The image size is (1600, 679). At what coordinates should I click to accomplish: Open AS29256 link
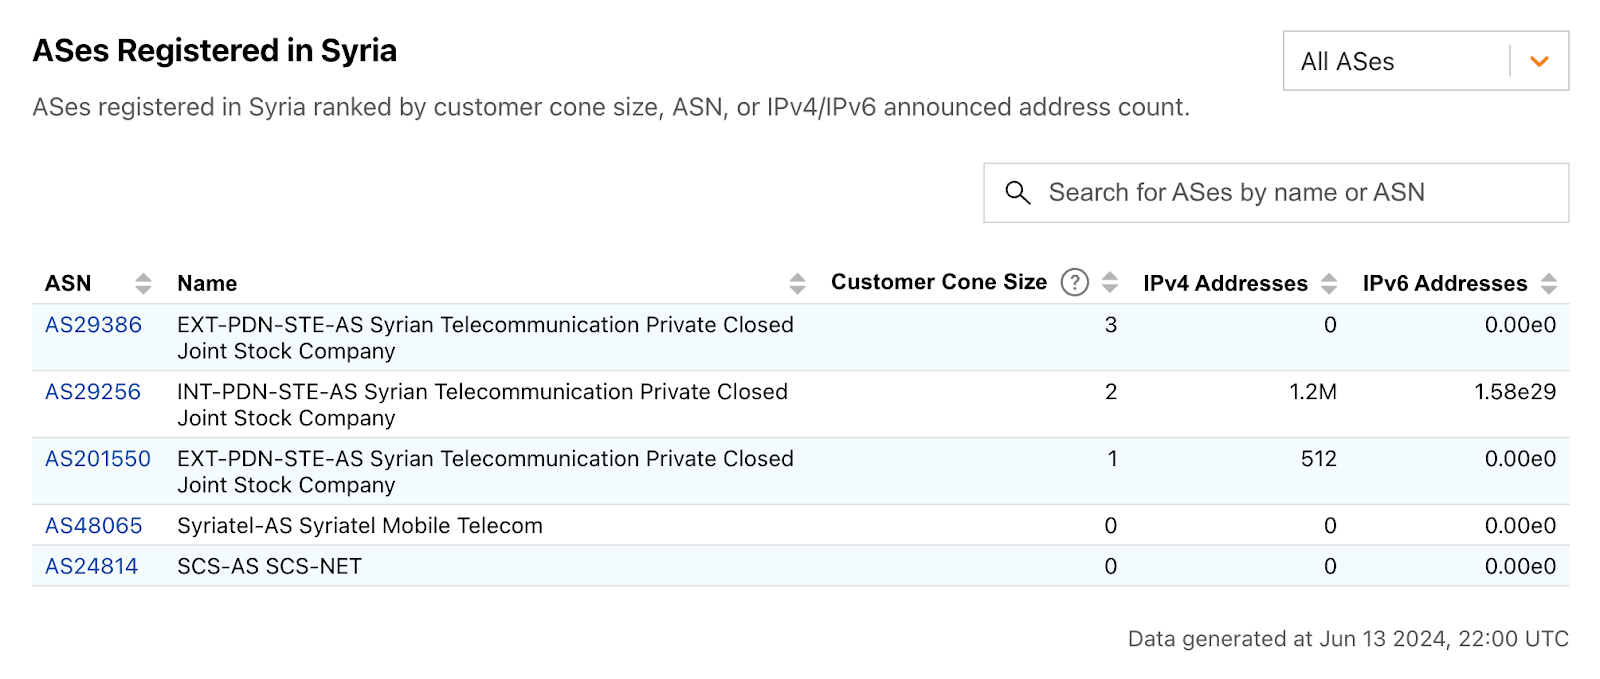(x=93, y=392)
